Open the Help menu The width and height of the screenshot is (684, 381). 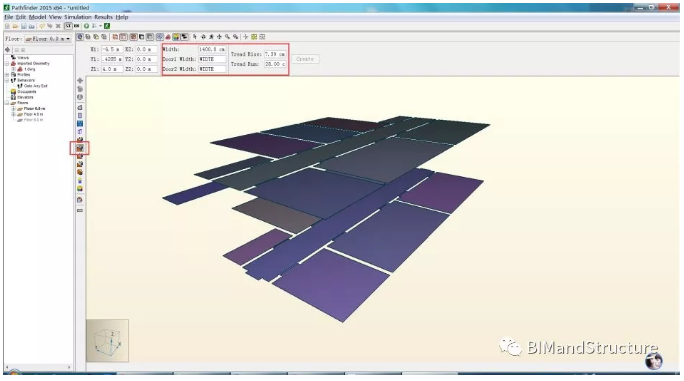(122, 17)
